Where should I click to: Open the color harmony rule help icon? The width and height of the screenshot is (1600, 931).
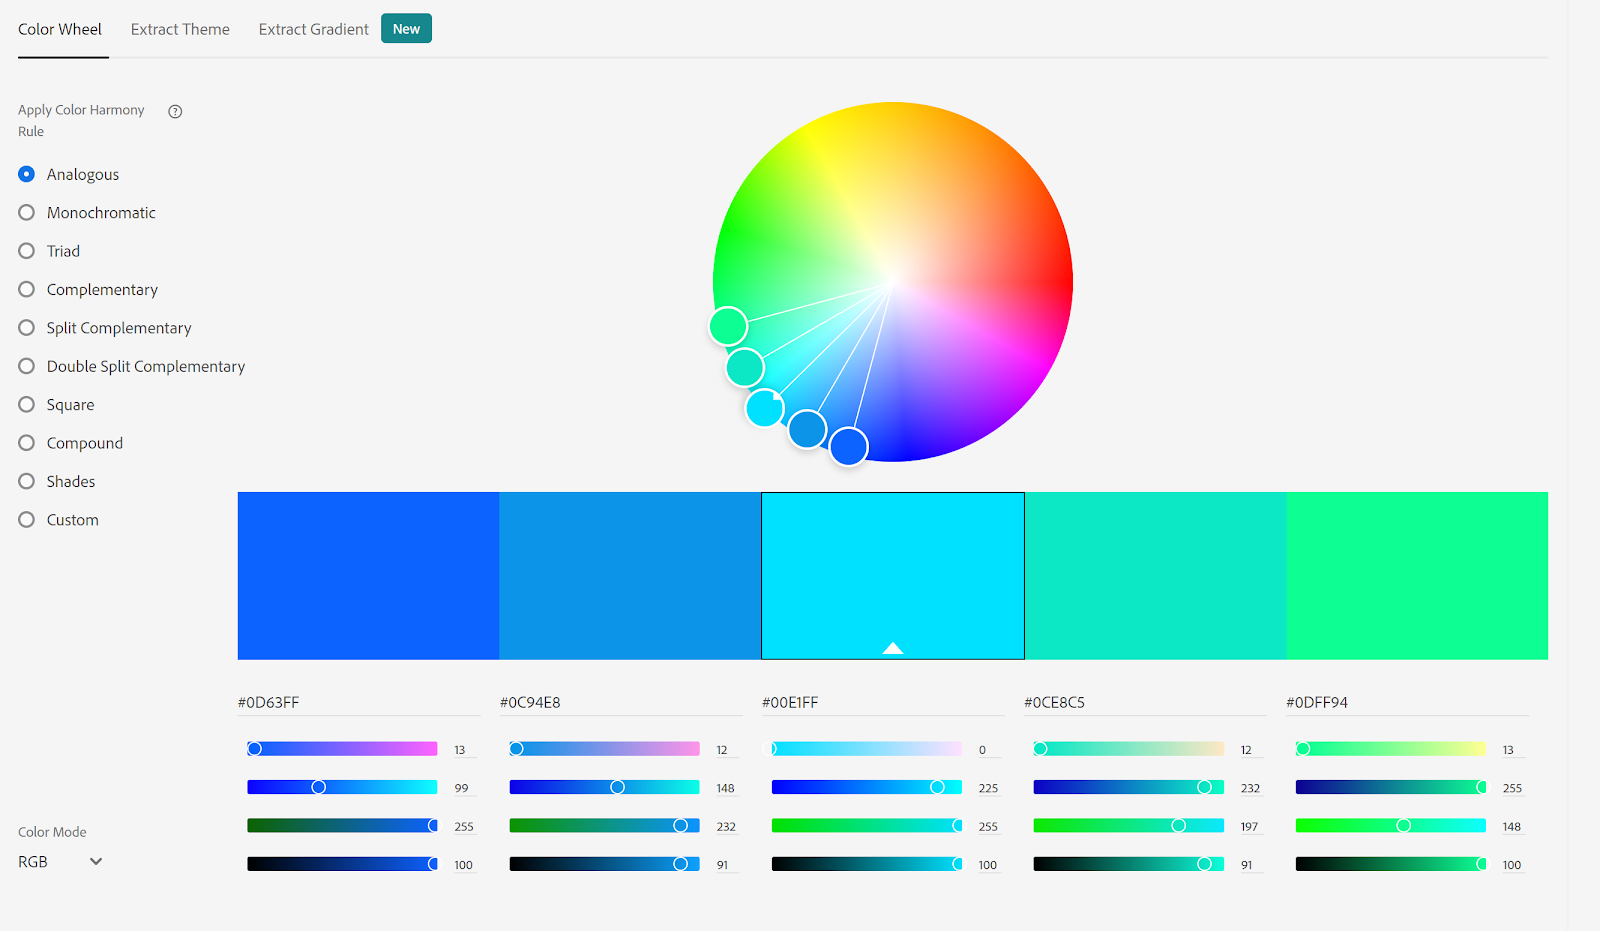click(175, 111)
